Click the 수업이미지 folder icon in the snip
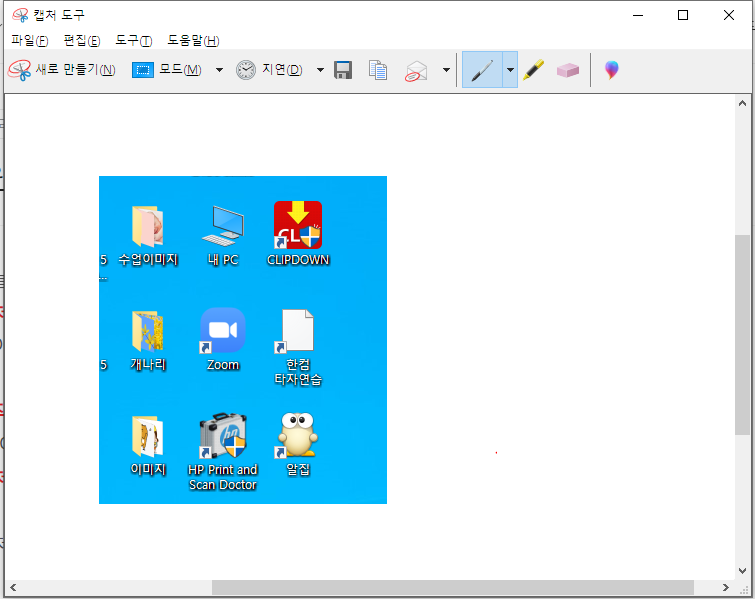The width and height of the screenshot is (755, 599). pos(148,226)
